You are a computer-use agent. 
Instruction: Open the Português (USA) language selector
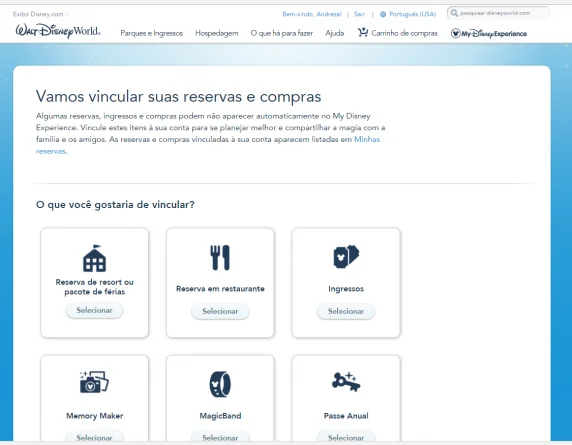pyautogui.click(x=412, y=14)
